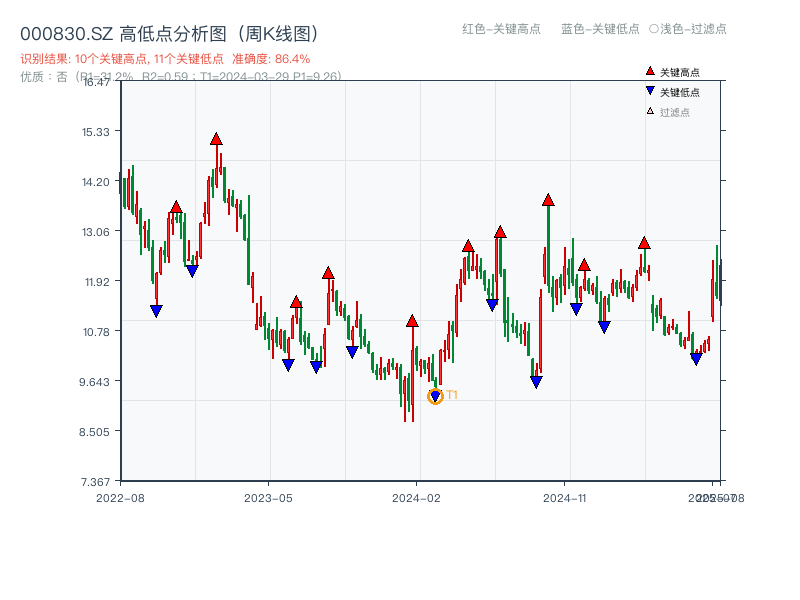
Task: Select the orange-circled T1 key-low marker
Action: 435,396
